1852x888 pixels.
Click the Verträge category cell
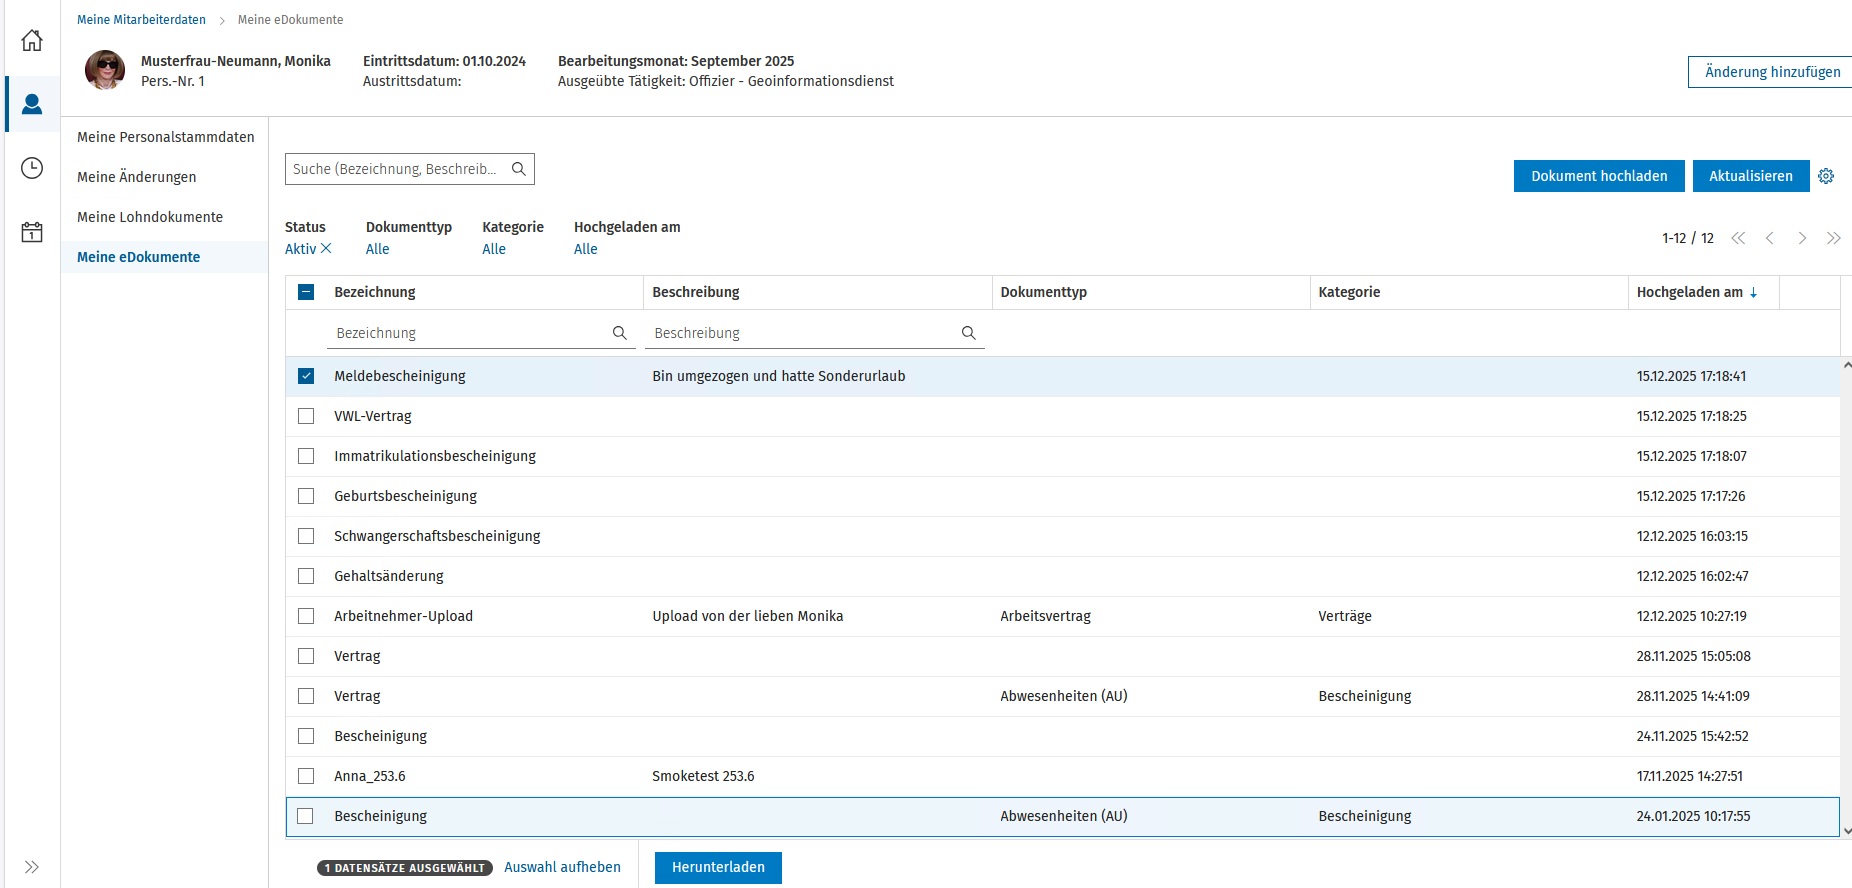point(1345,616)
